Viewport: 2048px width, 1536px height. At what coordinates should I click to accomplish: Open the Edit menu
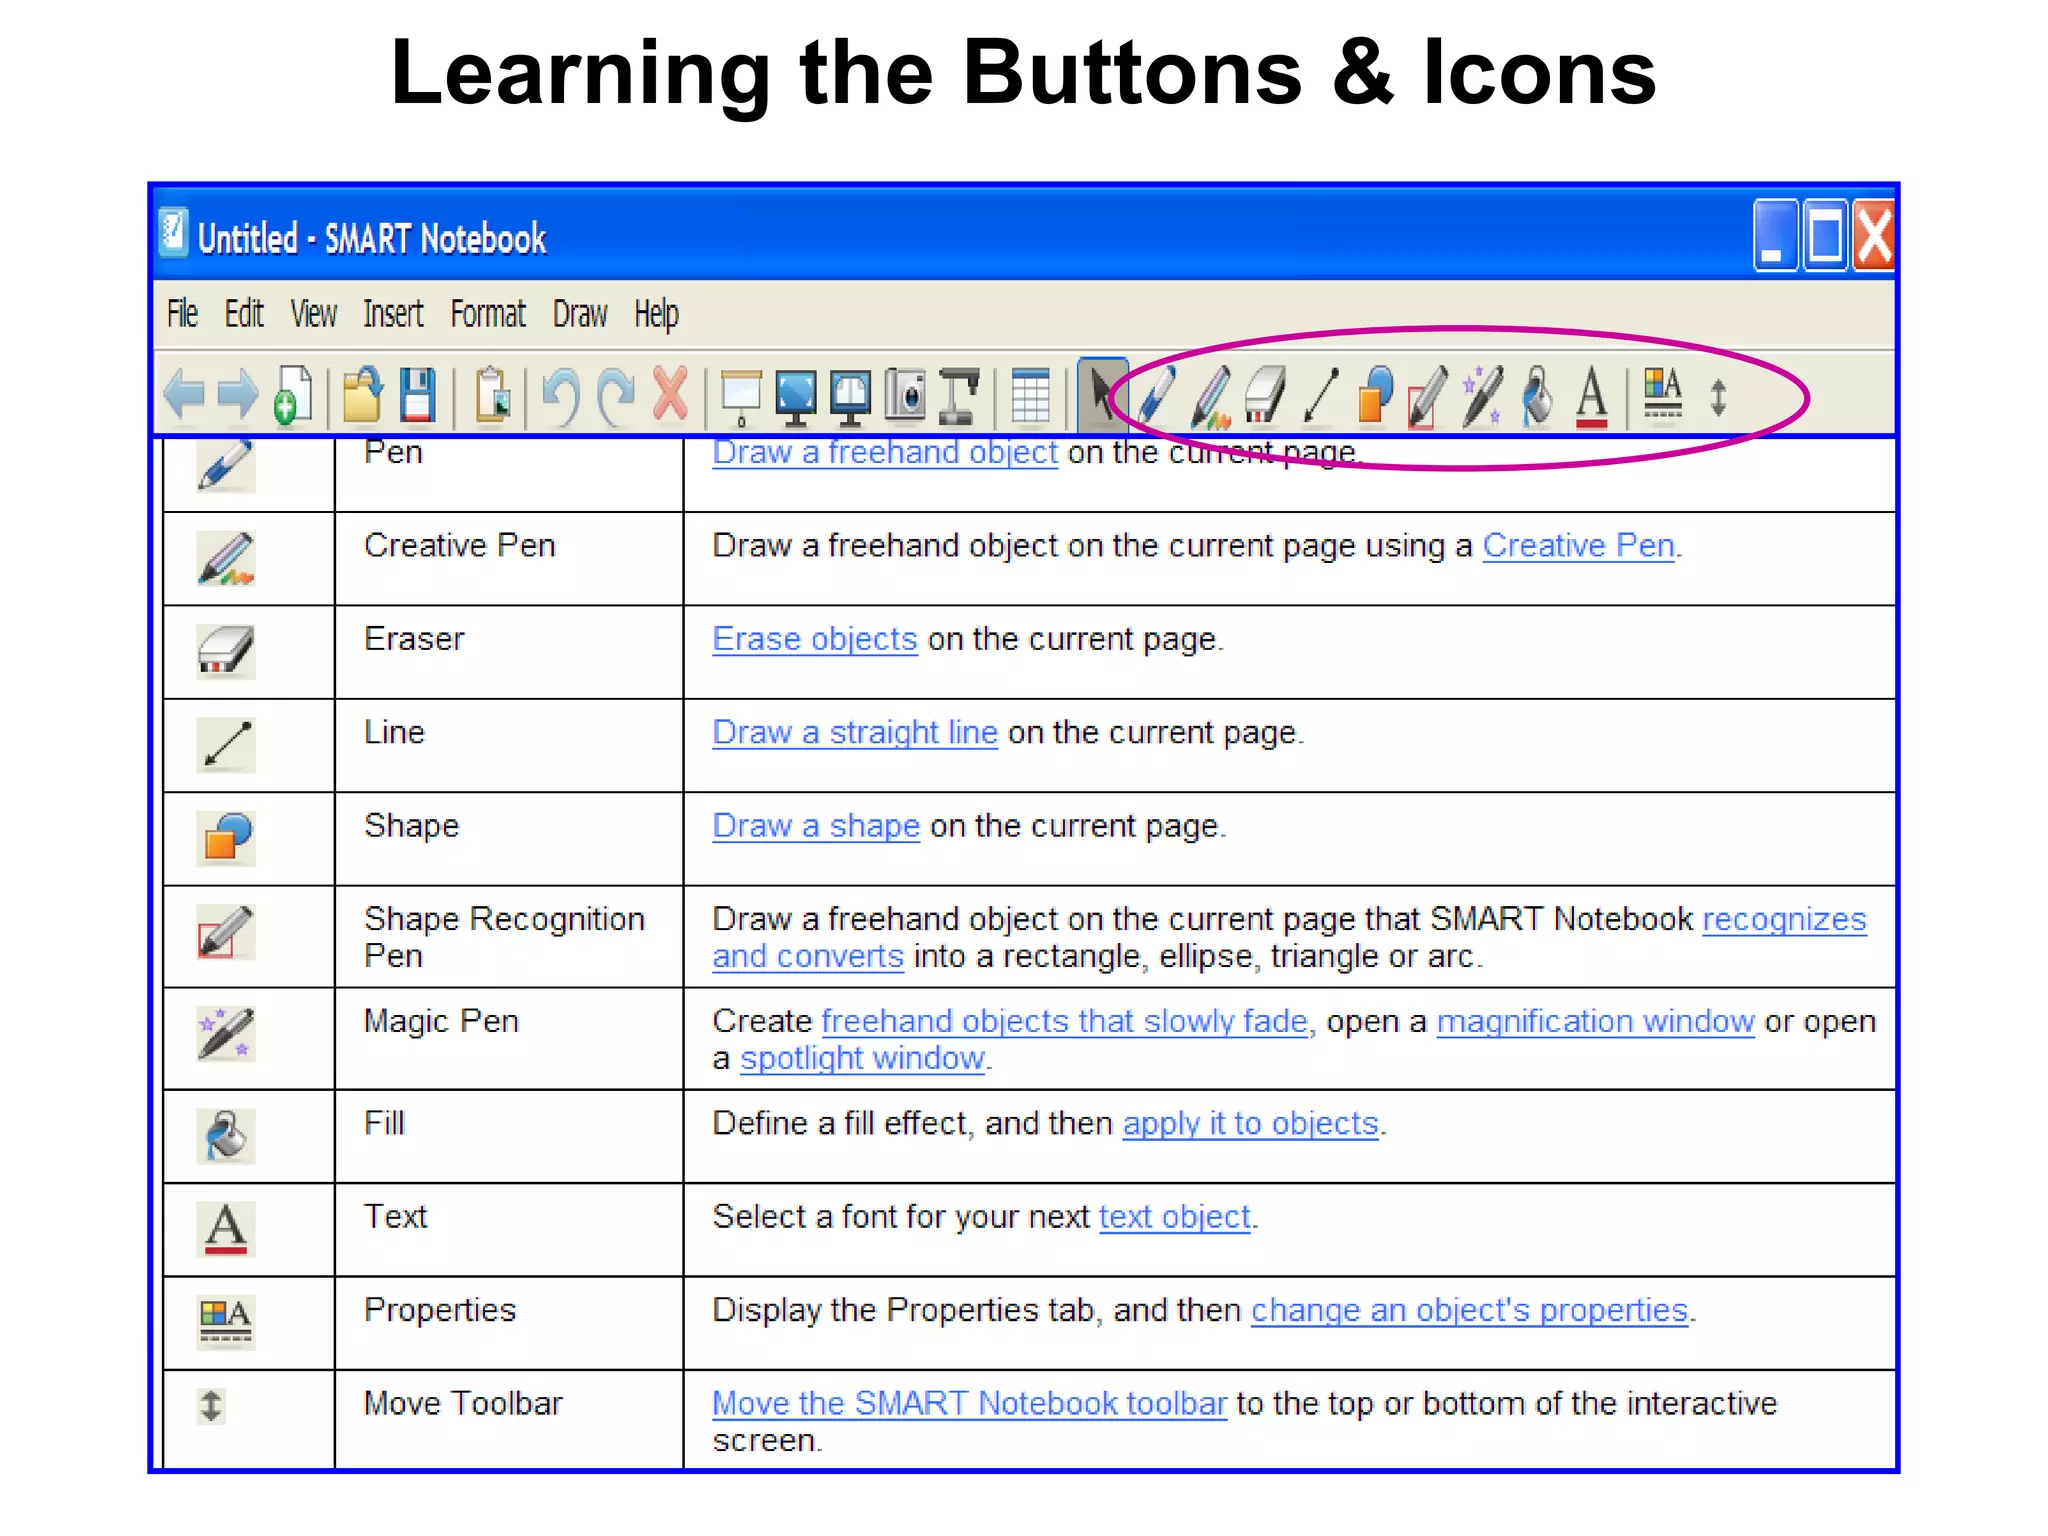click(244, 314)
